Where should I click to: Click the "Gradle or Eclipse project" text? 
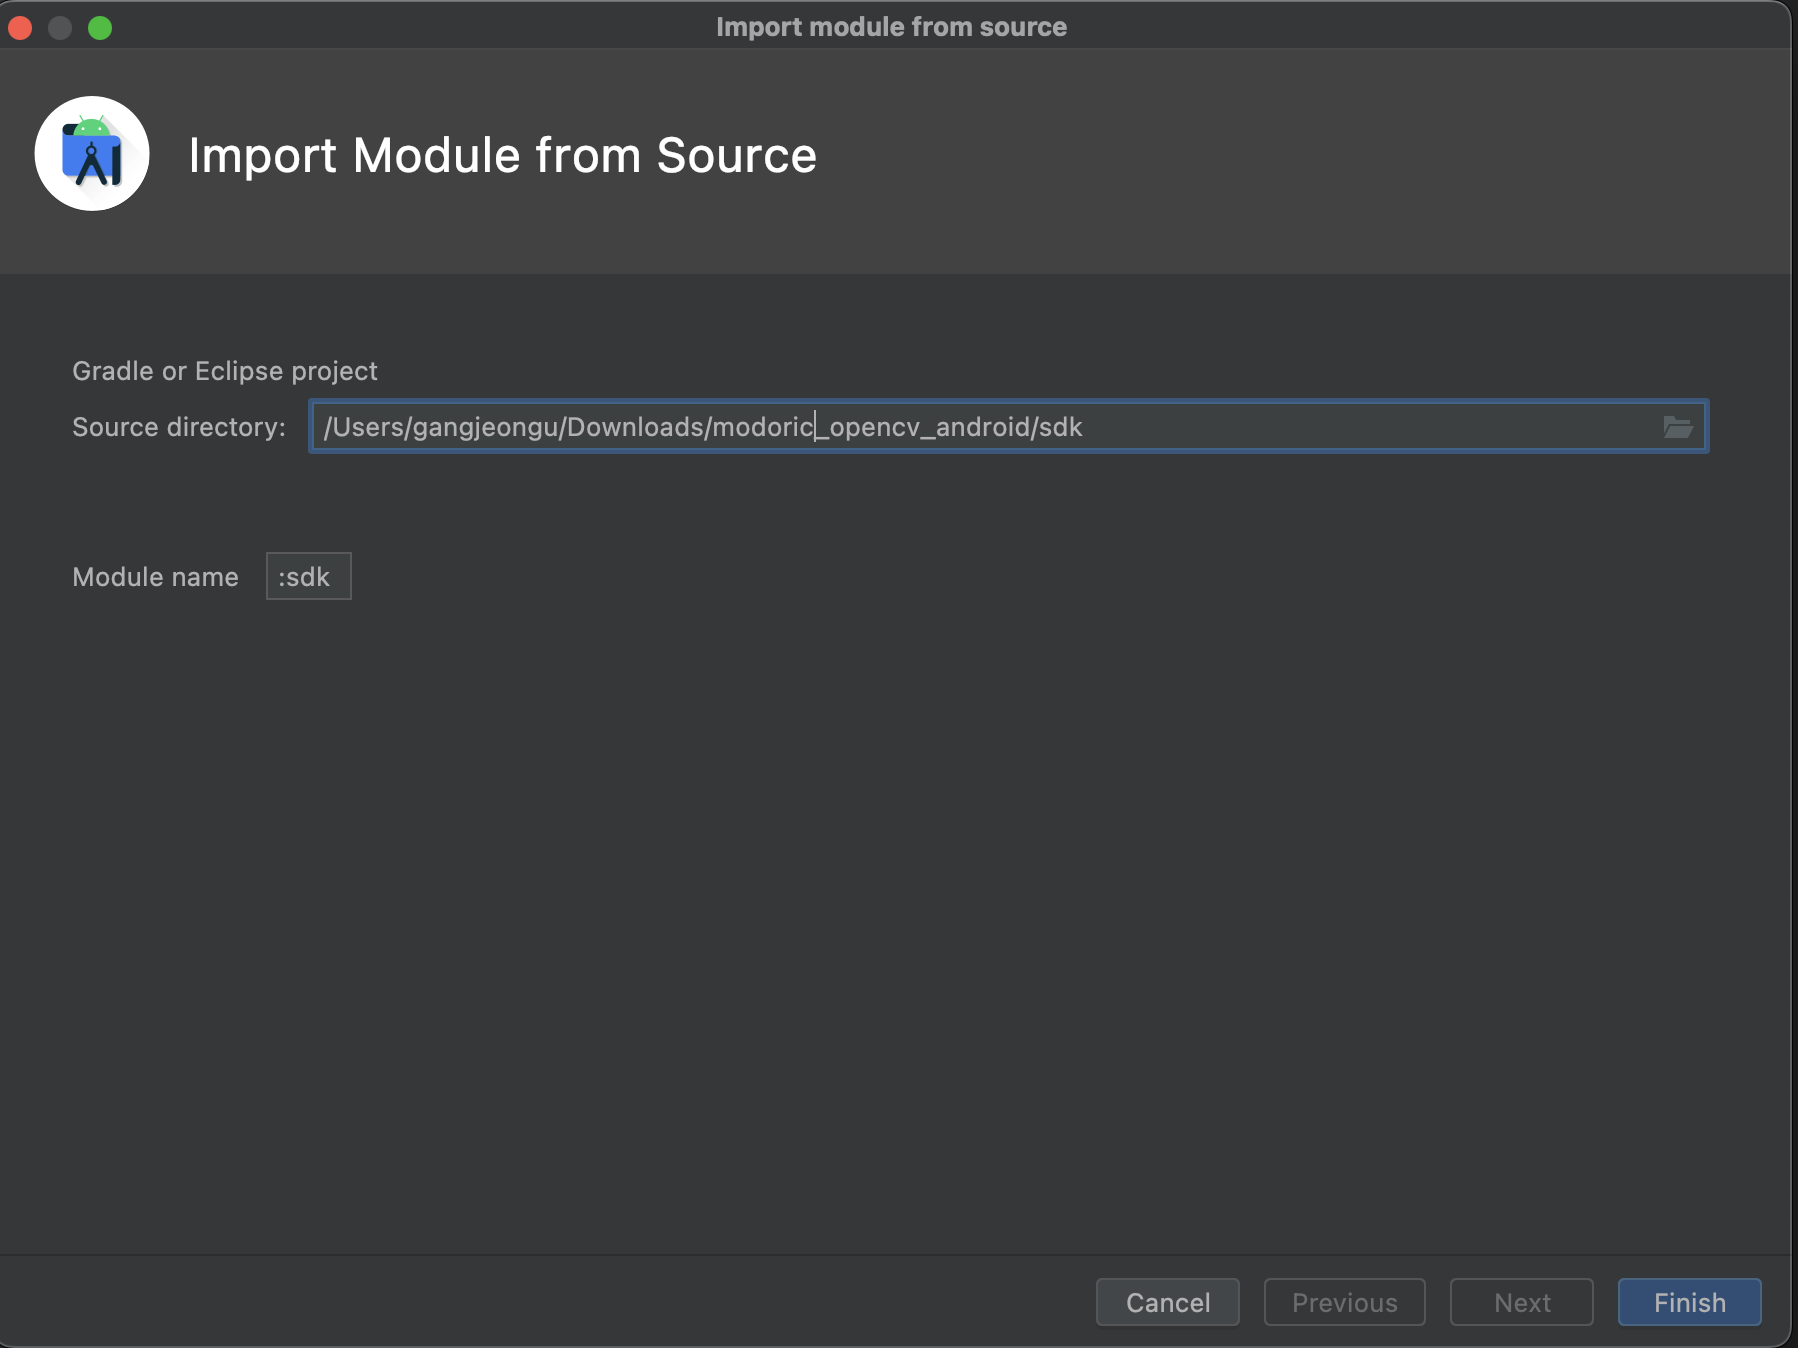(x=225, y=371)
